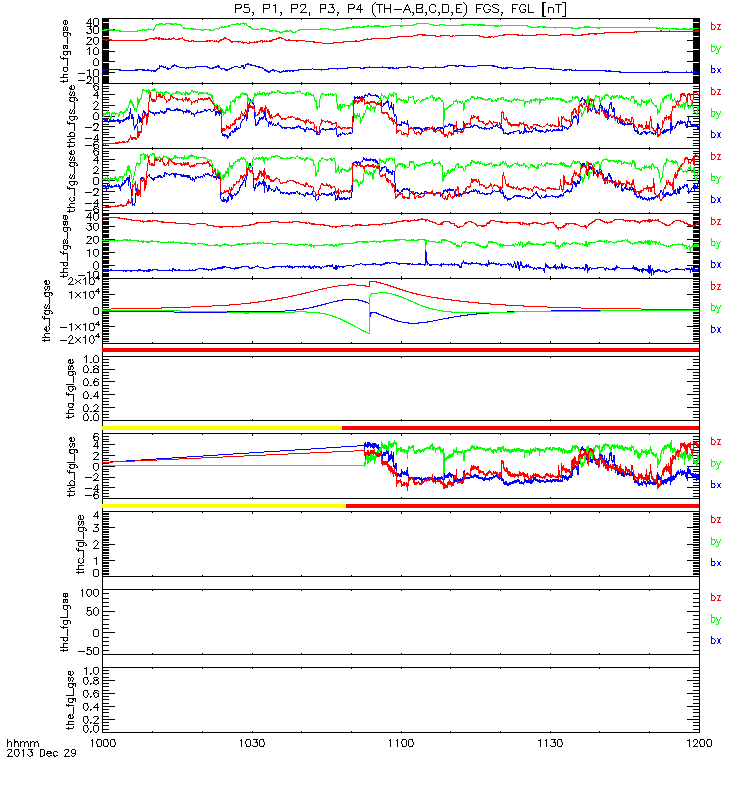This screenshot has height=800, width=750.
Task: Click the bx legend of thb_fgl_gse panel
Action: tap(716, 485)
